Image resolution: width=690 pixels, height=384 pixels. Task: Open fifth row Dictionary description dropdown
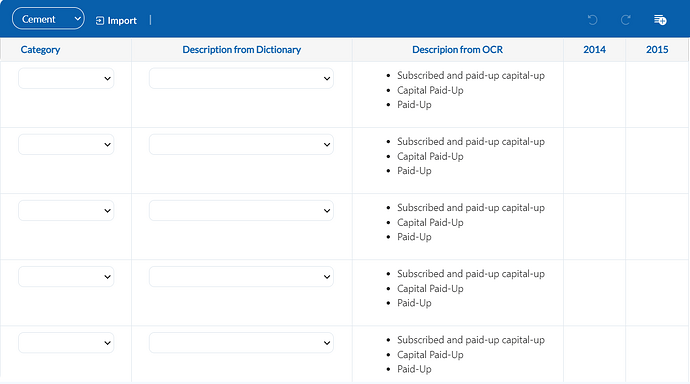point(241,342)
